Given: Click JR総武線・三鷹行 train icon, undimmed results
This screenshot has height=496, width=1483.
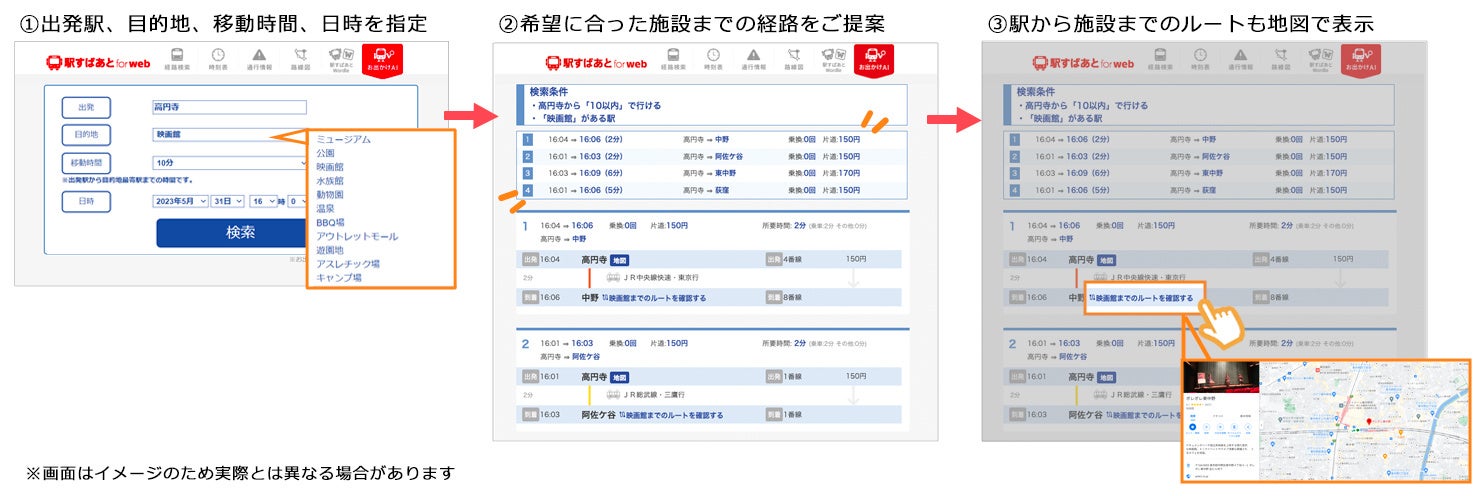Looking at the screenshot, I should tap(611, 395).
